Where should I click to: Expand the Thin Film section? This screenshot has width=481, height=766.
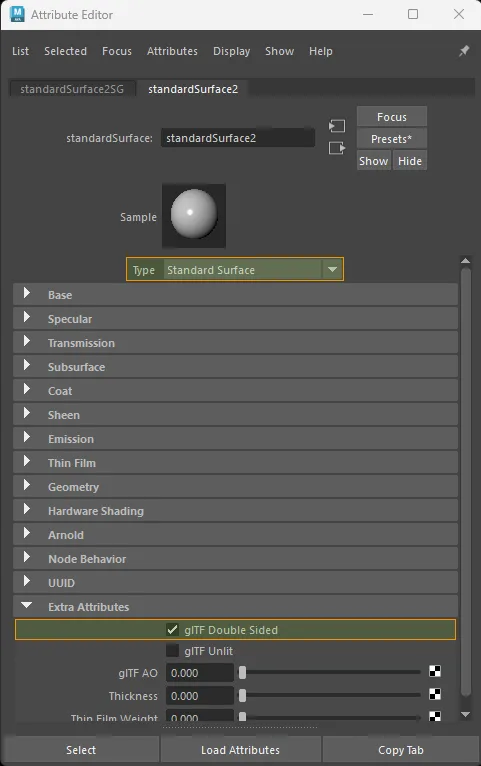point(235,462)
